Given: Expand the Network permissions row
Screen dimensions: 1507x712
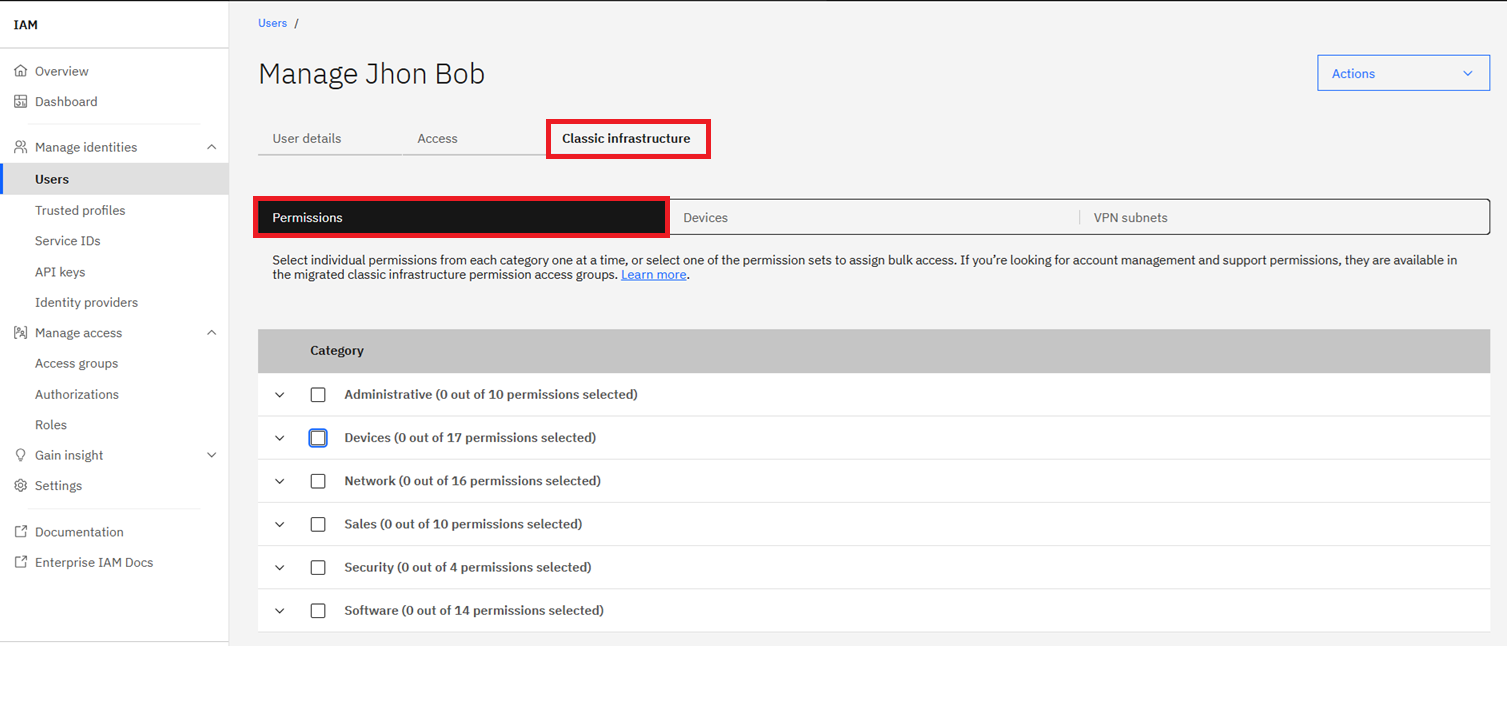Looking at the screenshot, I should 280,481.
